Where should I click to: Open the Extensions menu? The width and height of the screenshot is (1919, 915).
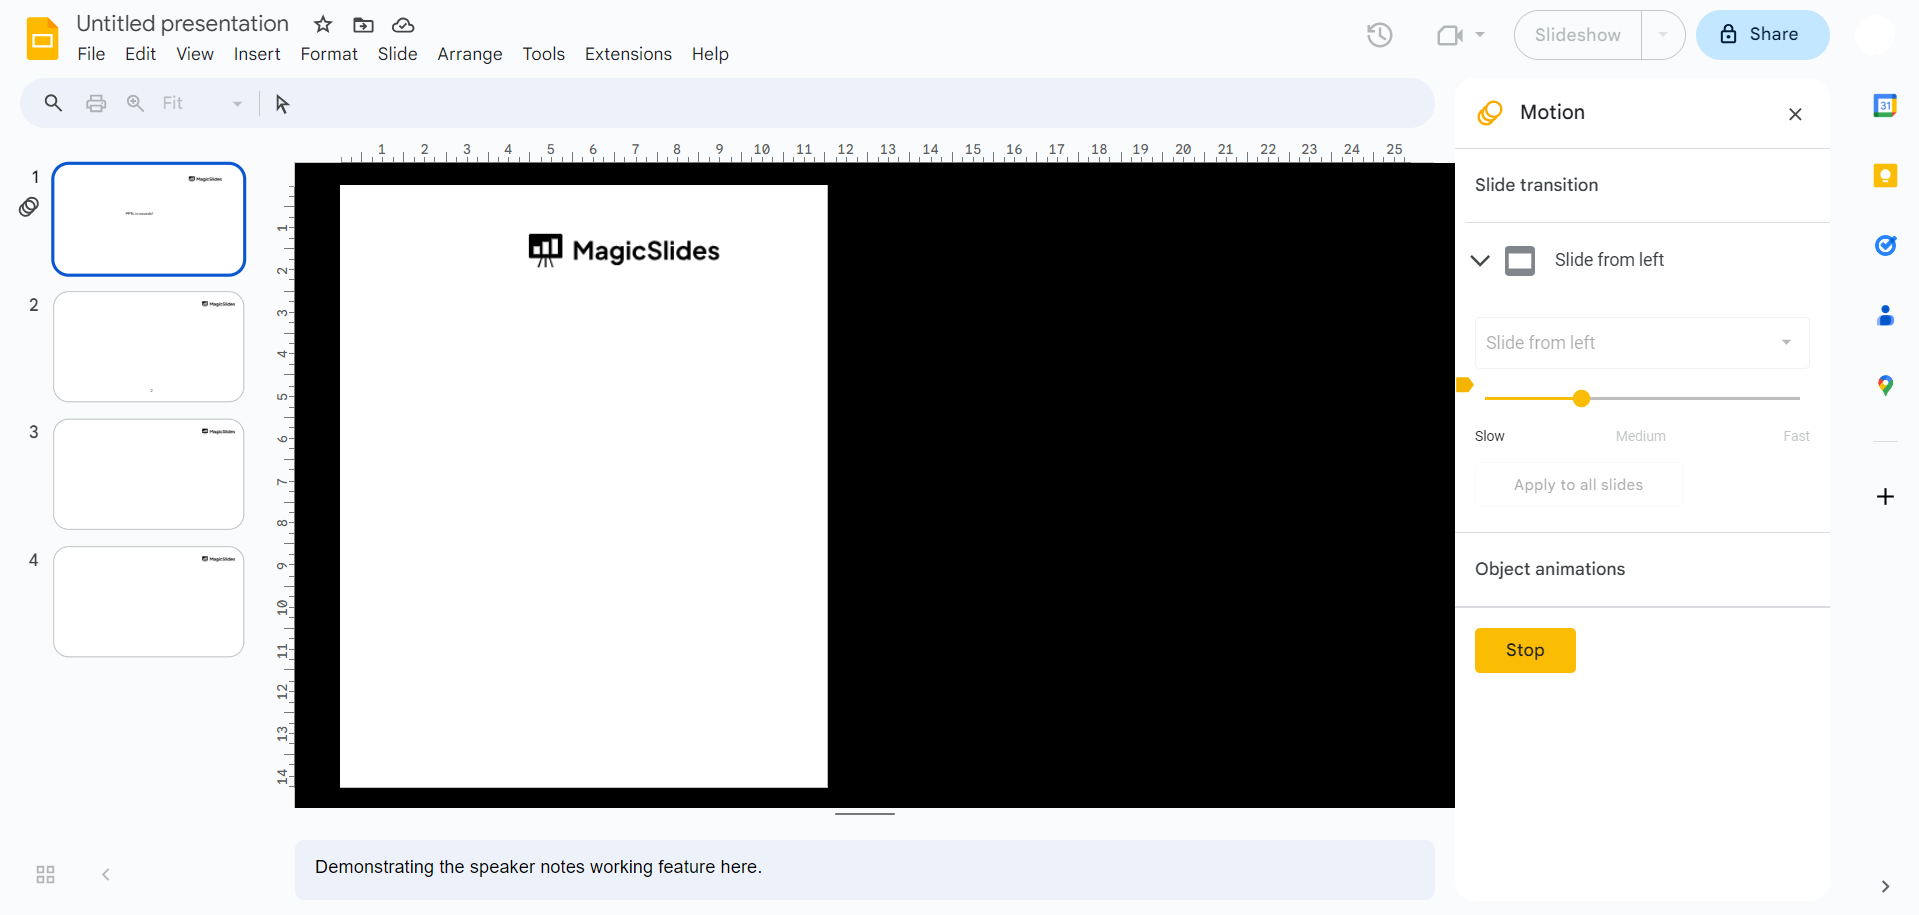click(x=627, y=54)
